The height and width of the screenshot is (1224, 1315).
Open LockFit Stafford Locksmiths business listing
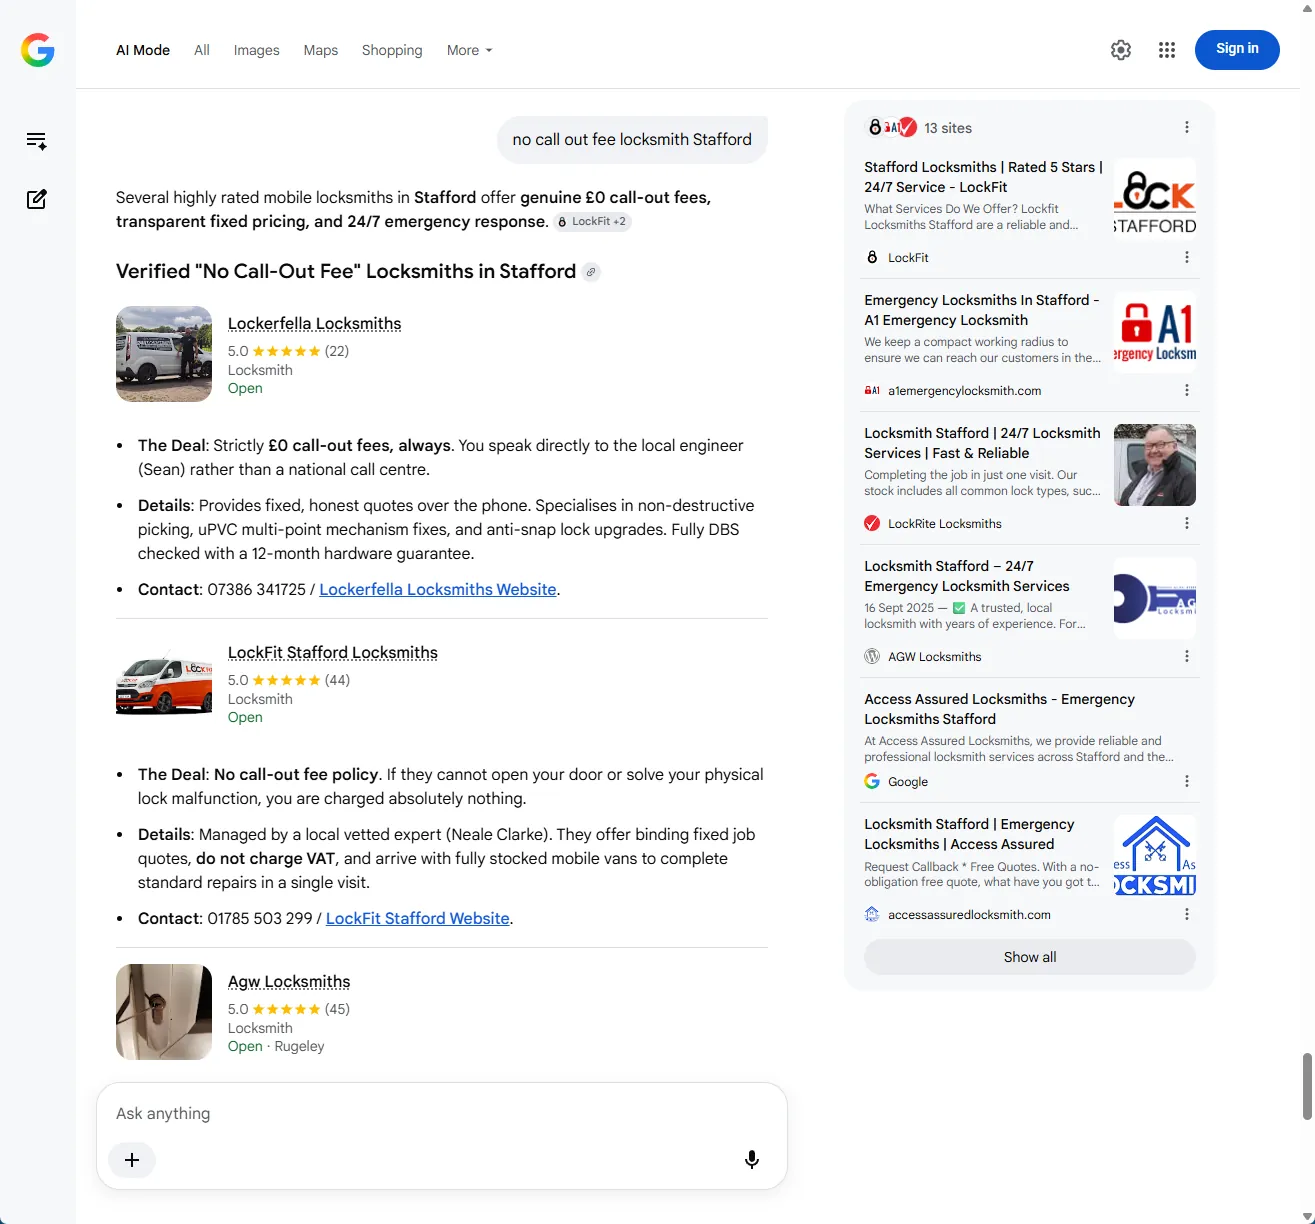pos(333,652)
